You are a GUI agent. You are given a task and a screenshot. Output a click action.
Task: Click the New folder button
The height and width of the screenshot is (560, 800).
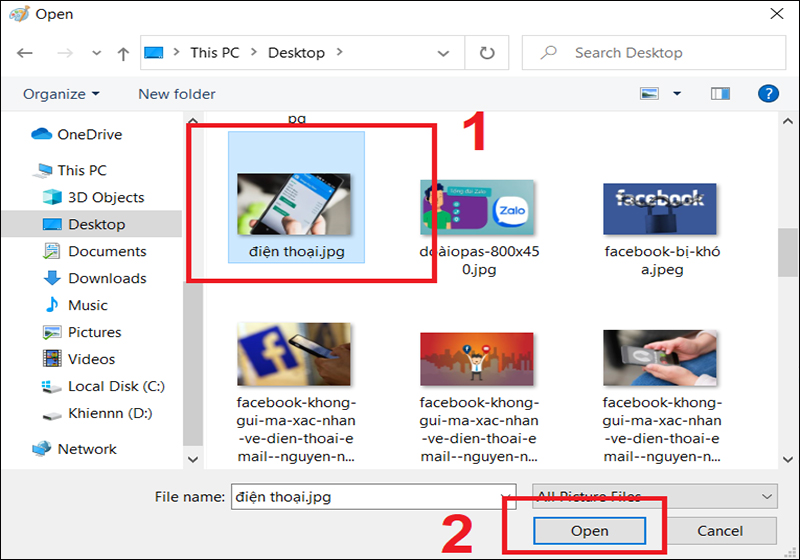(x=176, y=93)
